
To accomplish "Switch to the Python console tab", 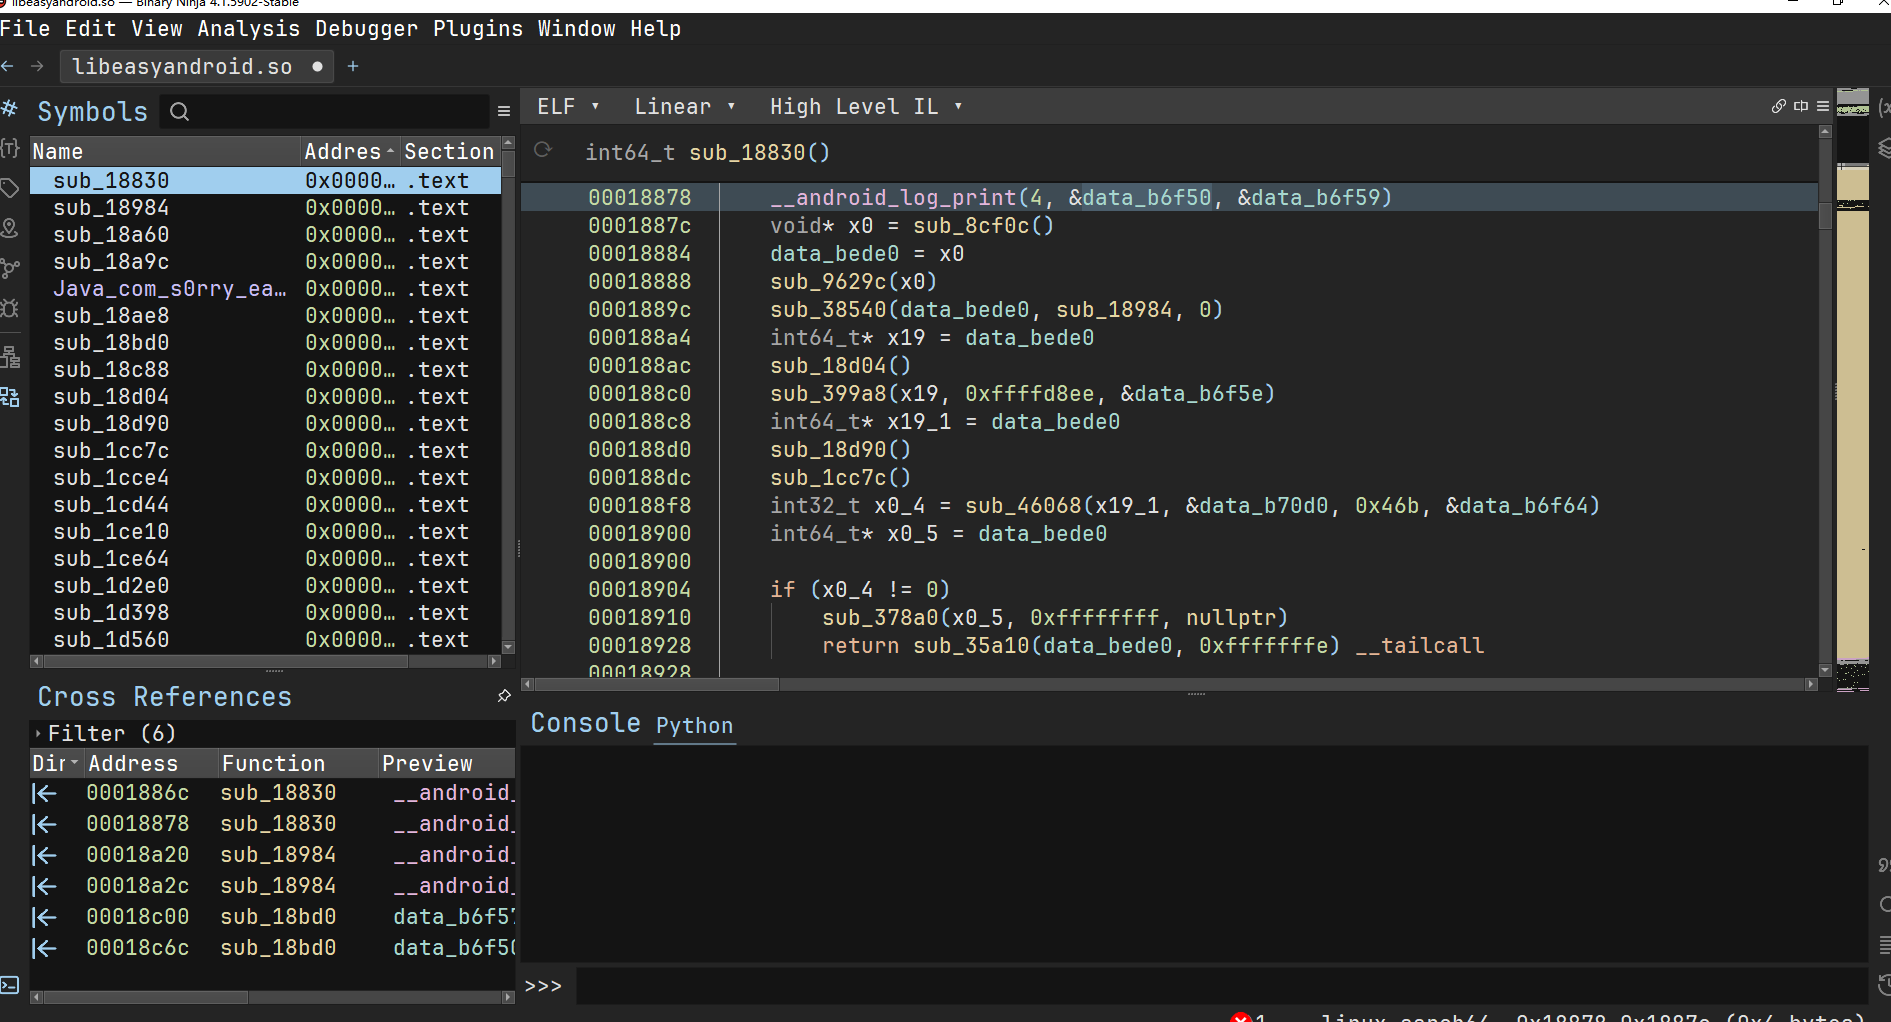I will (695, 726).
